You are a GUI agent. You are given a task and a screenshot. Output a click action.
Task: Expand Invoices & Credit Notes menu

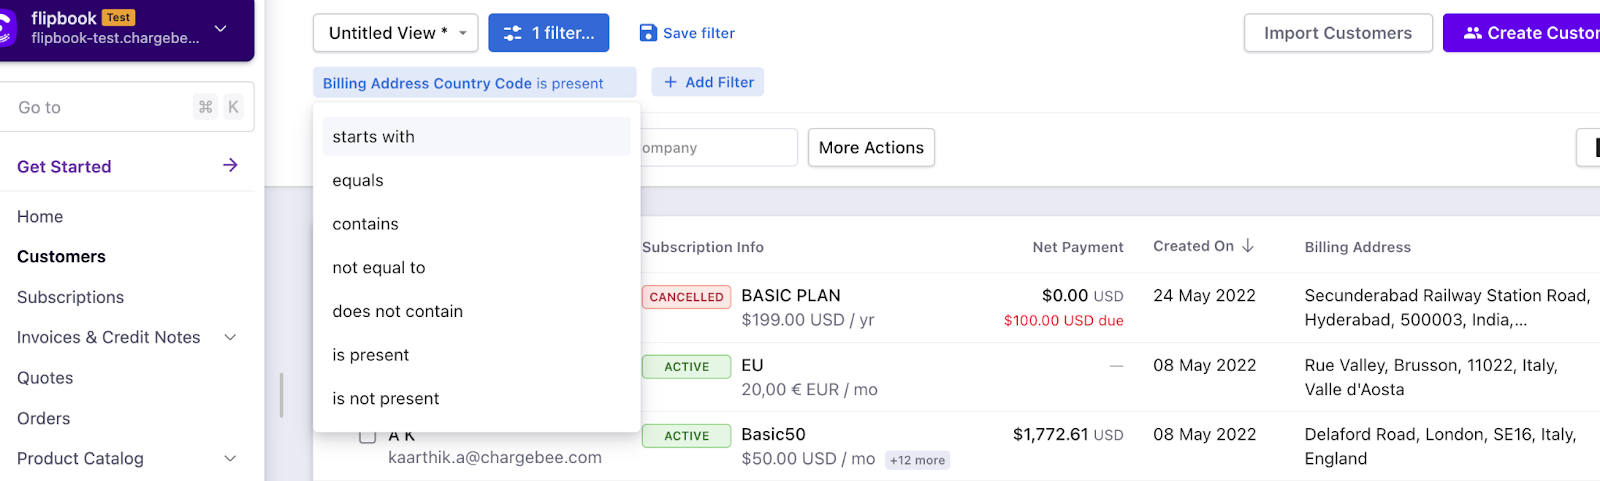(230, 337)
